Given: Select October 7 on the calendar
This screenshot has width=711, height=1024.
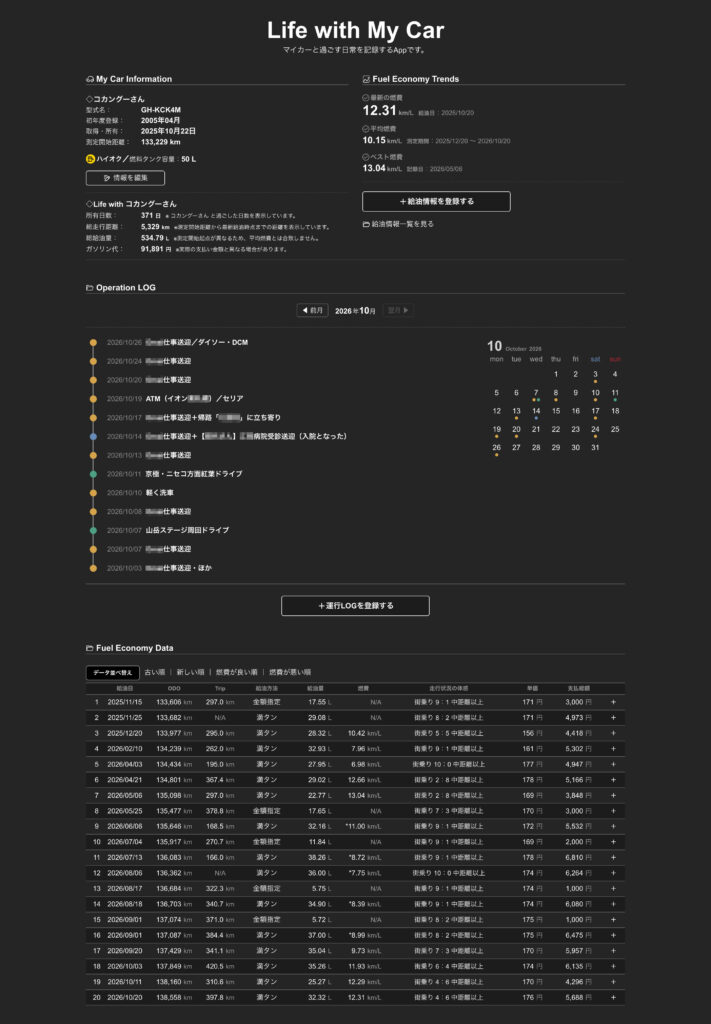Looking at the screenshot, I should pyautogui.click(x=536, y=393).
